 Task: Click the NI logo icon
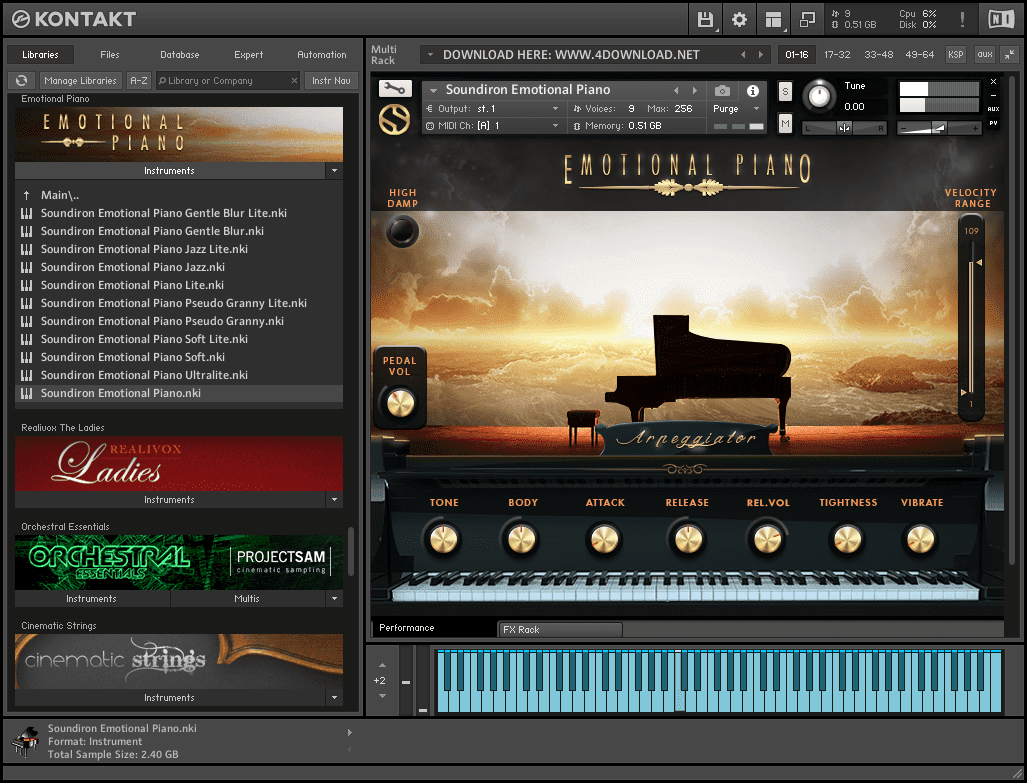(x=1001, y=20)
